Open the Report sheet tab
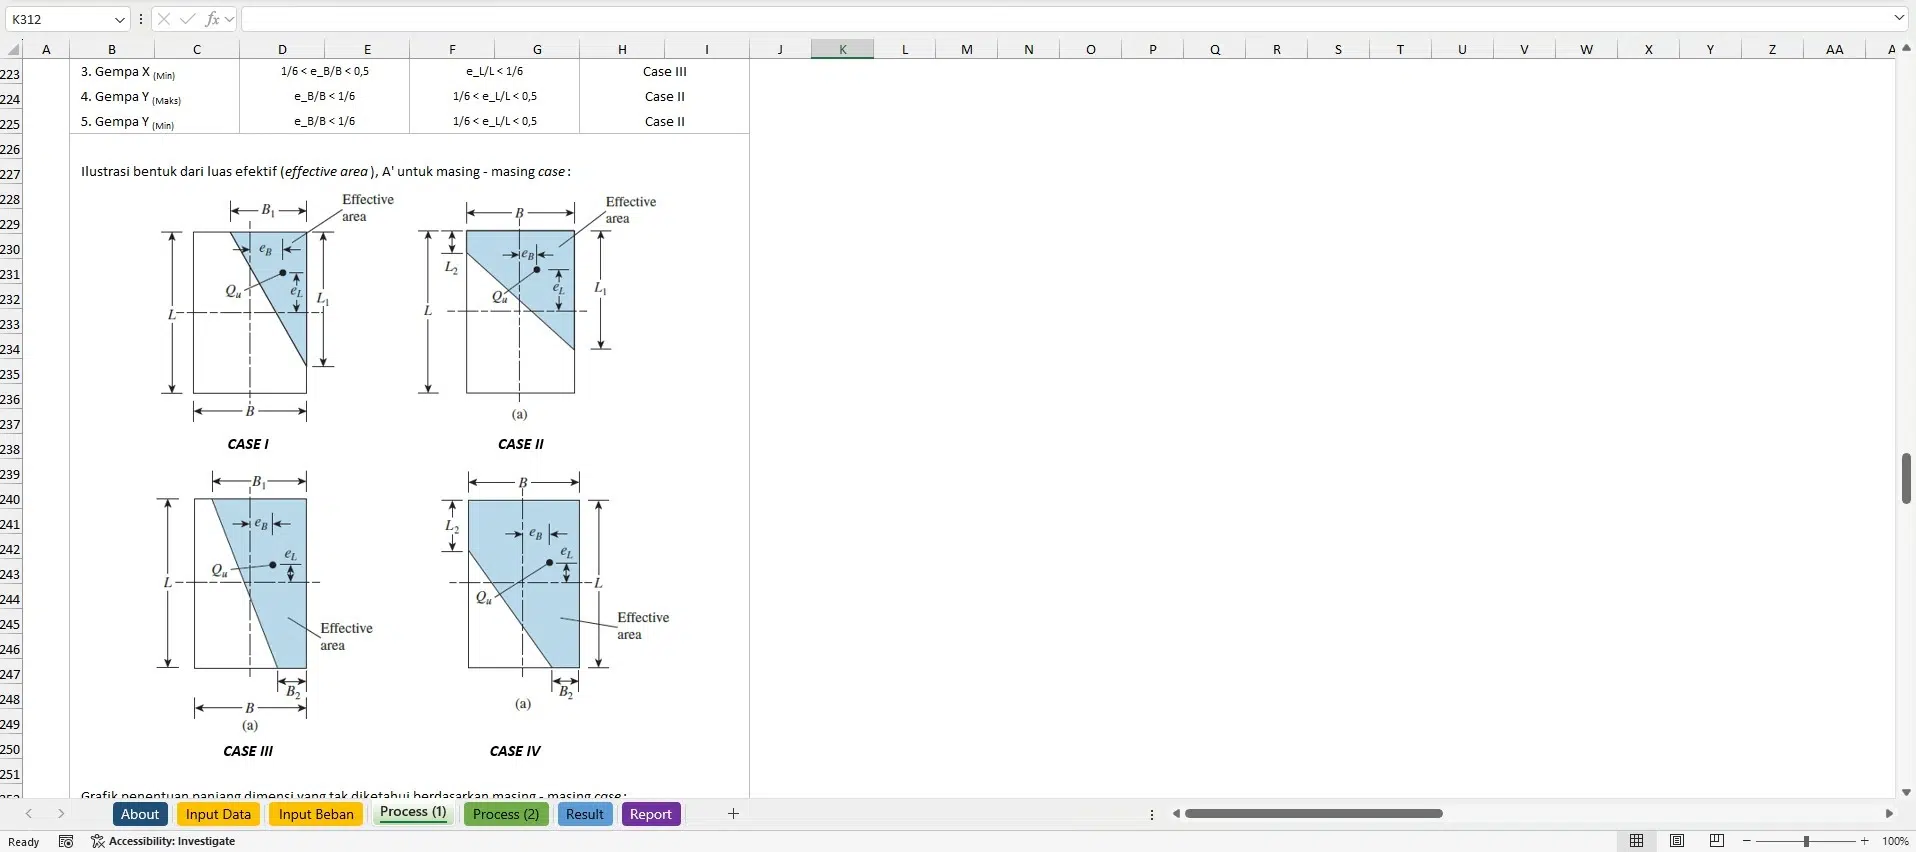 [x=650, y=814]
